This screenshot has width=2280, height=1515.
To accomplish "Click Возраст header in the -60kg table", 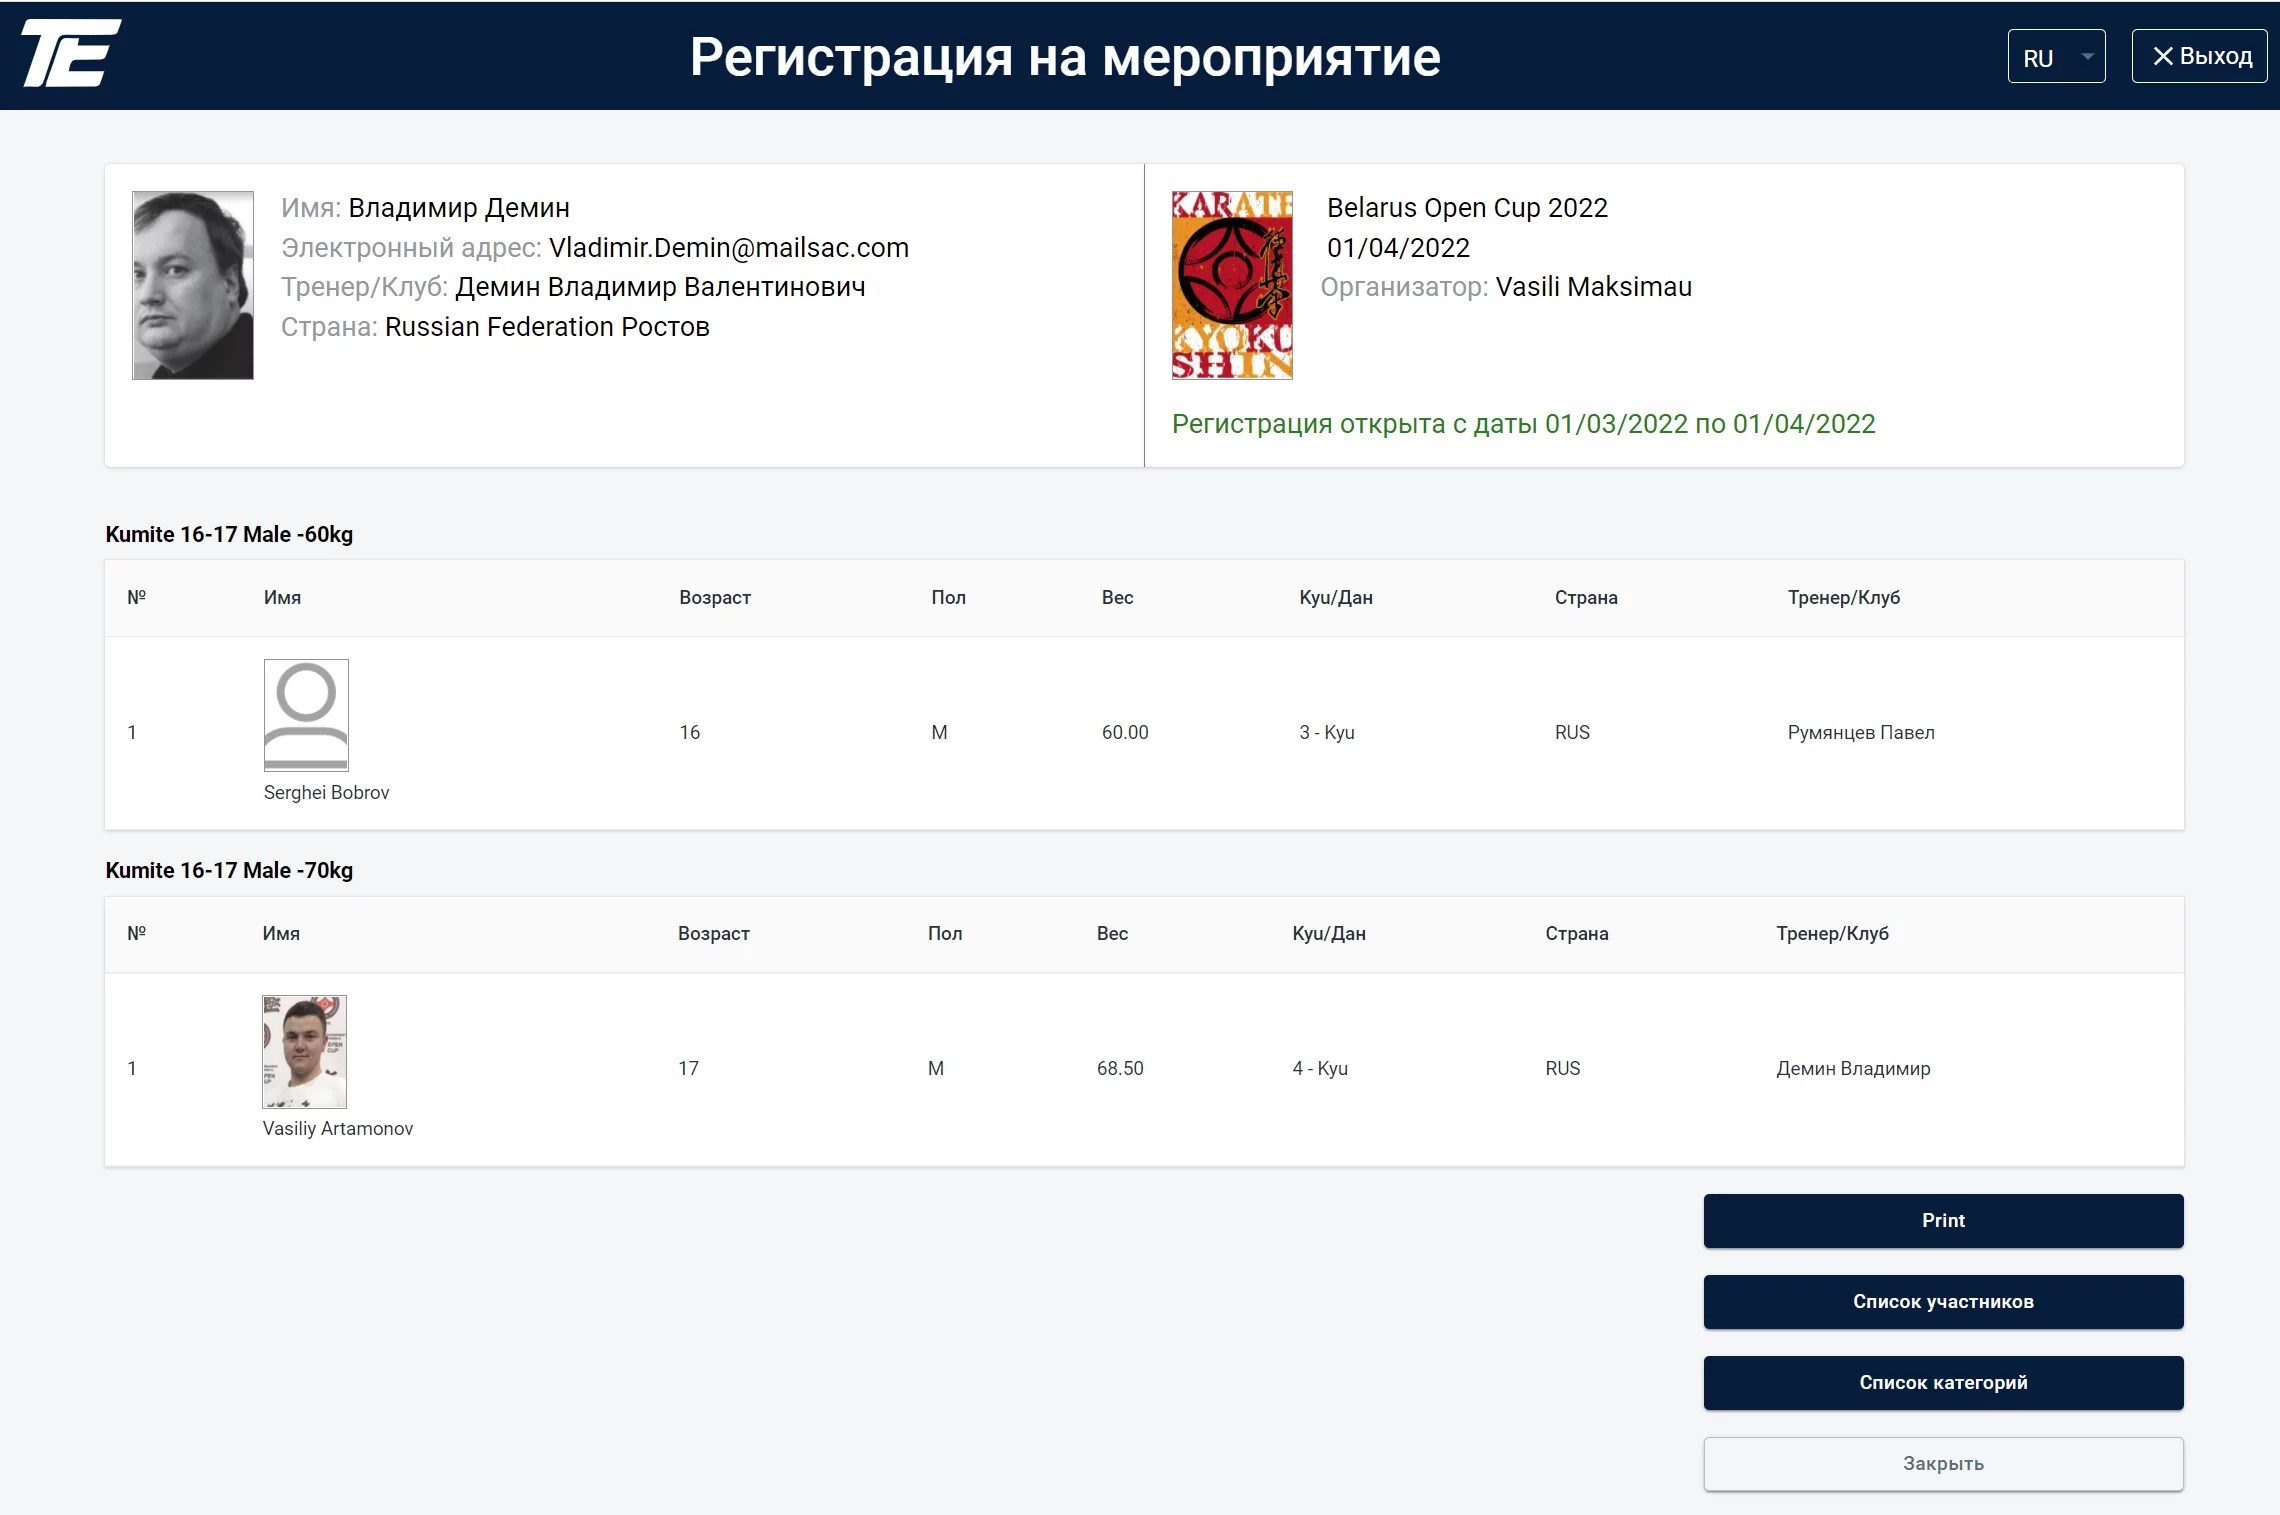I will tap(715, 597).
